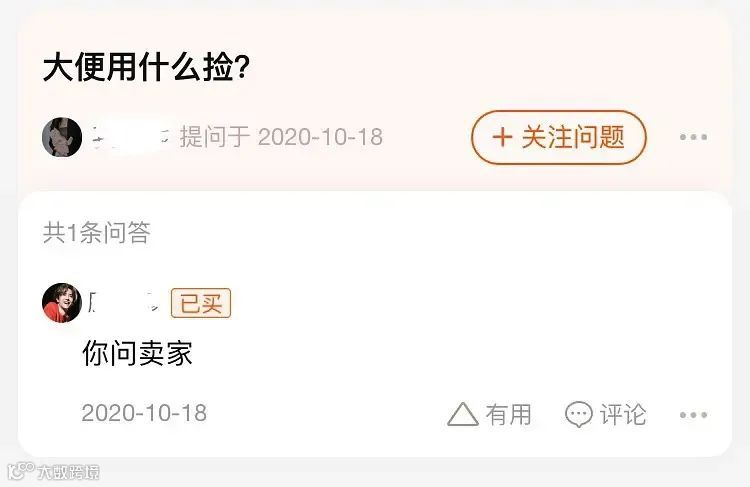Image resolution: width=750 pixels, height=487 pixels.
Task: Click the answer text 你问卖家
Action: click(137, 354)
